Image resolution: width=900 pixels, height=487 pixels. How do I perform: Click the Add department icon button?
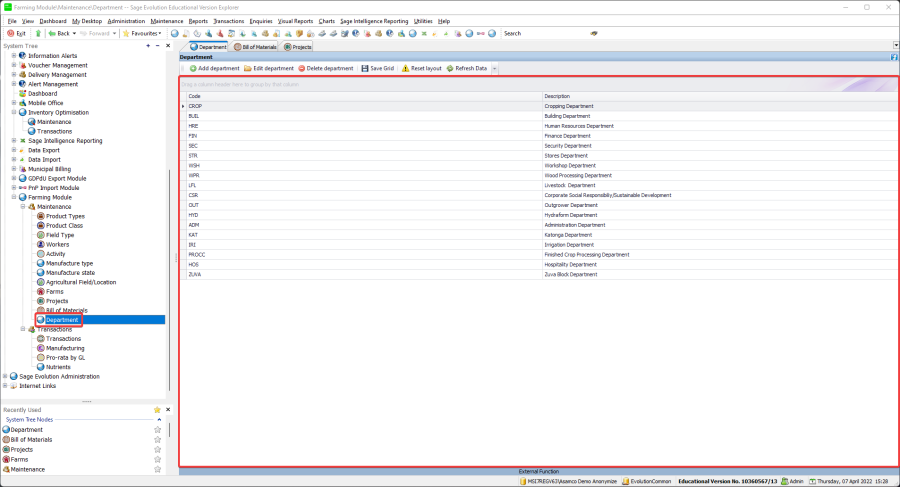[193, 69]
